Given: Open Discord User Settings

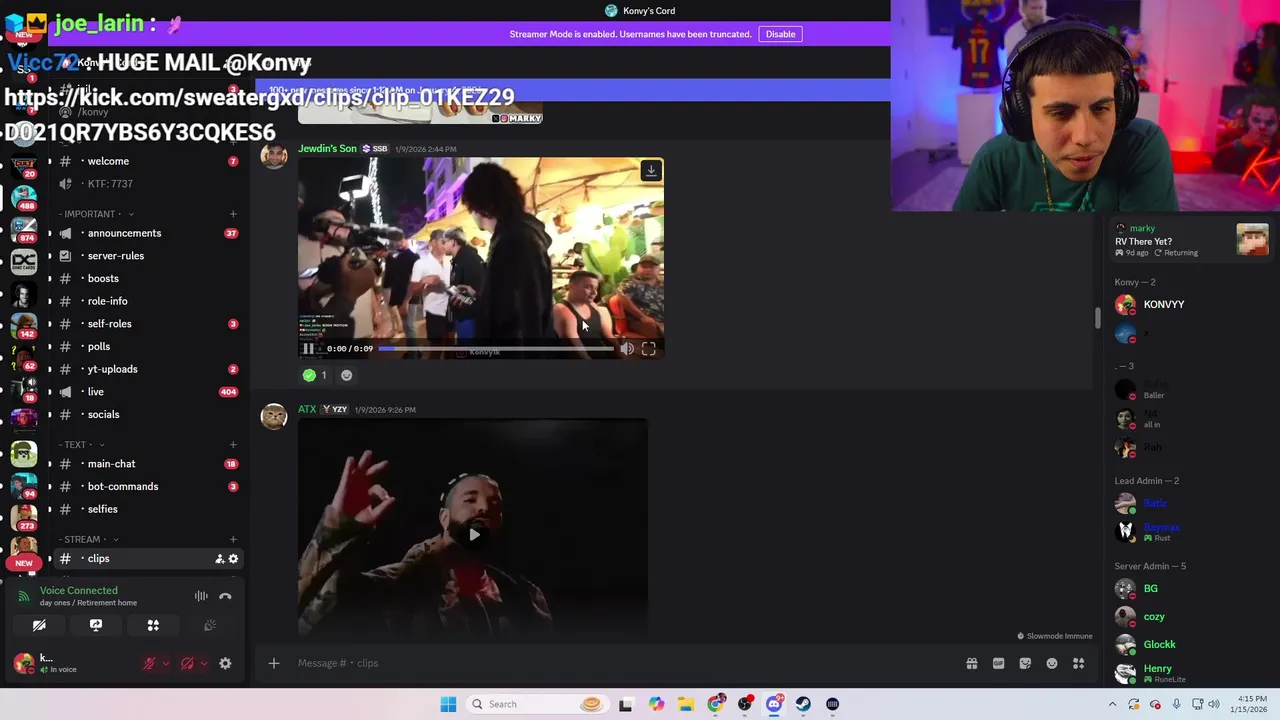Looking at the screenshot, I should point(225,663).
